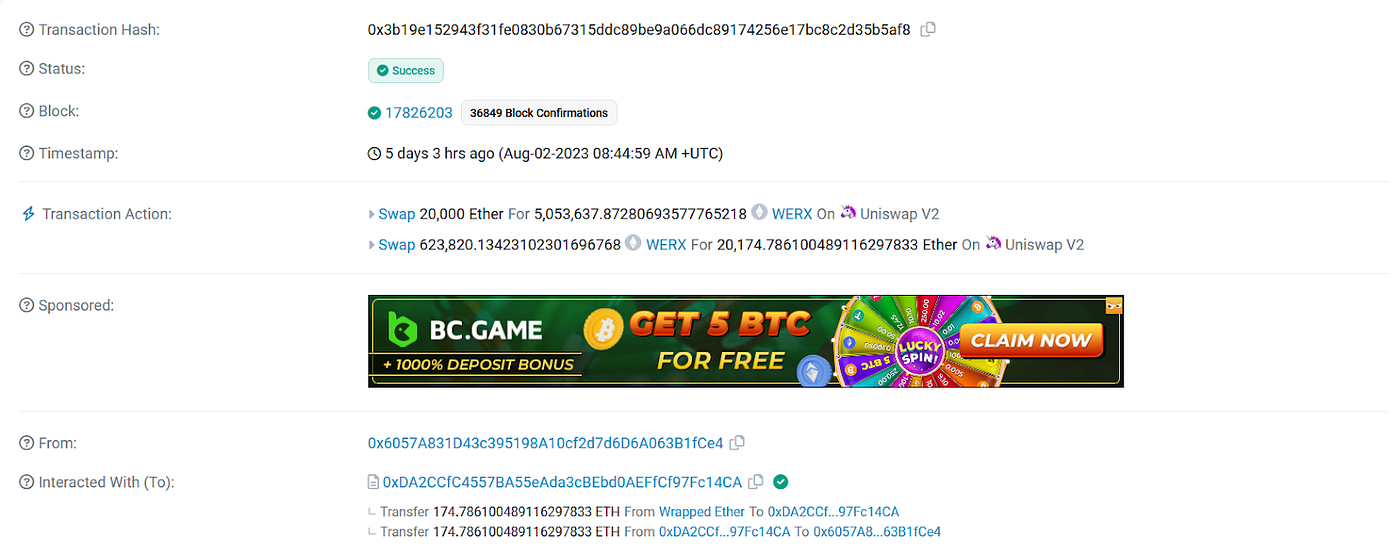
Task: Open the second WERX token link
Action: 666,244
